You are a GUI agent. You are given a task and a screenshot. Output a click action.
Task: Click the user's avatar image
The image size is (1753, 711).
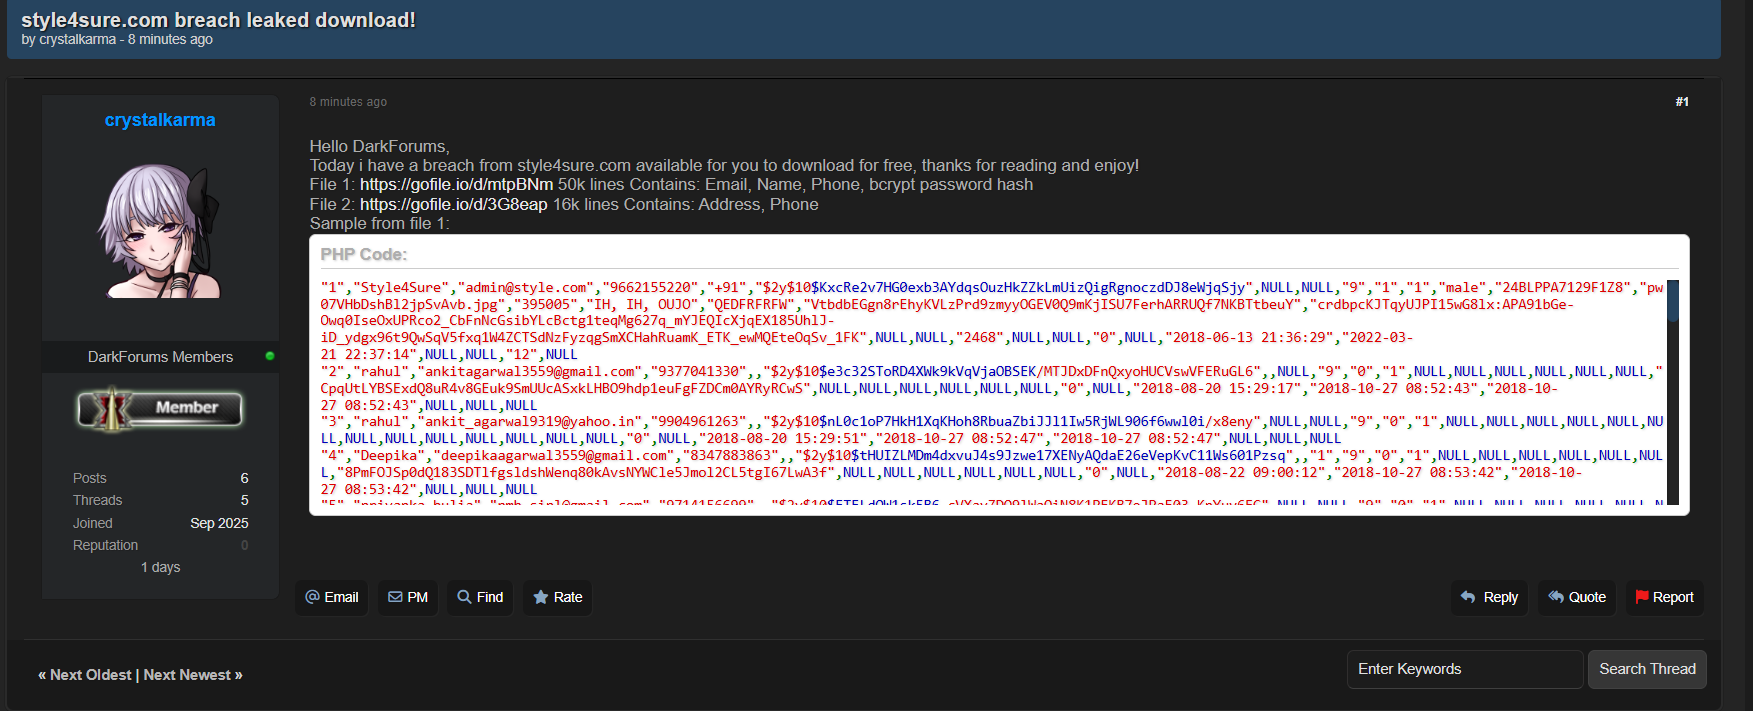[160, 232]
